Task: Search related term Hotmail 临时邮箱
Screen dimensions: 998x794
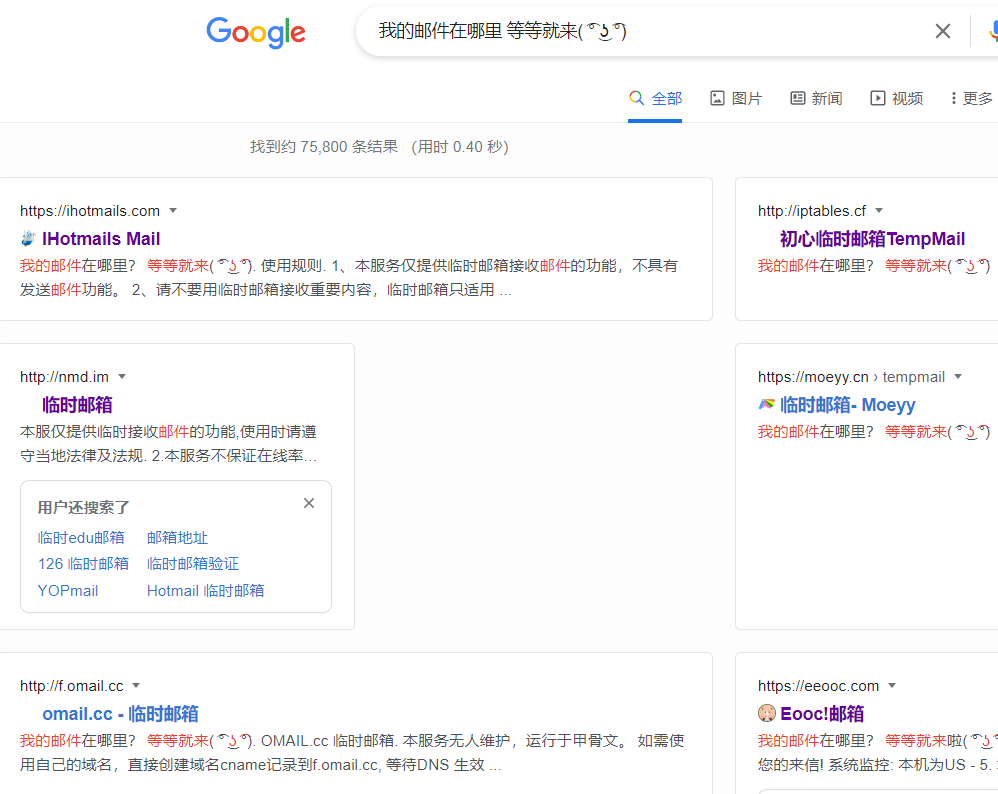Action: tap(206, 591)
